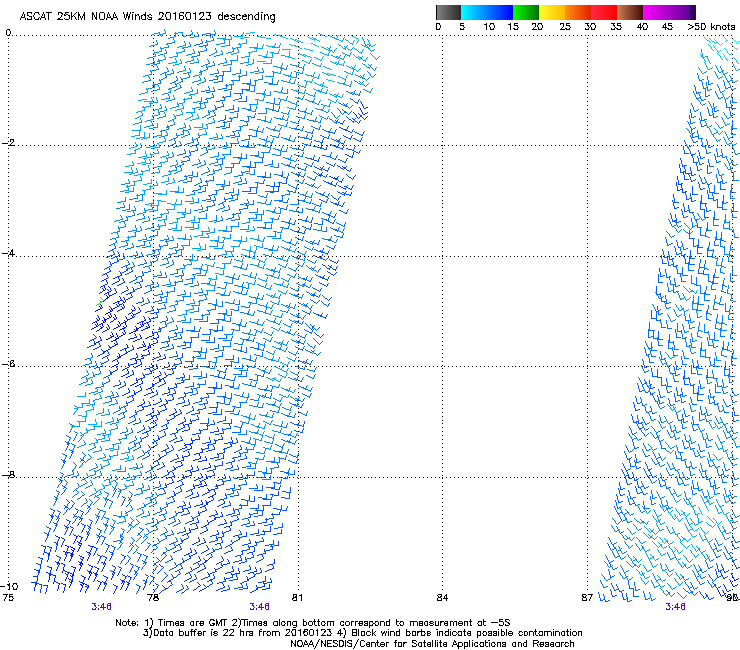
Task: Click the '5' label under the color scale
Action: (x=462, y=27)
